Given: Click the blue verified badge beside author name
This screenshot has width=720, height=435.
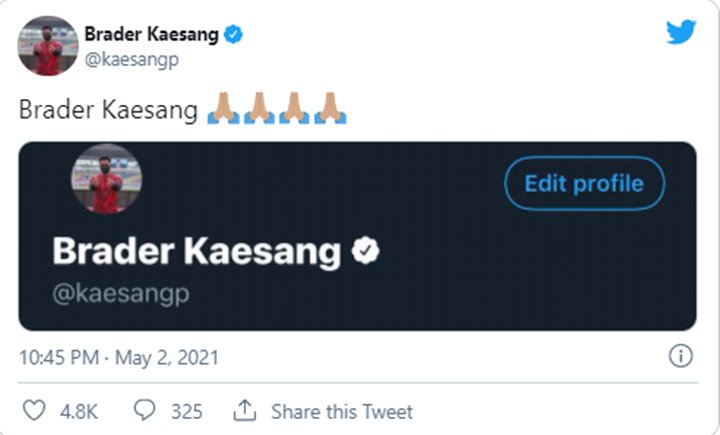Looking at the screenshot, I should (235, 35).
